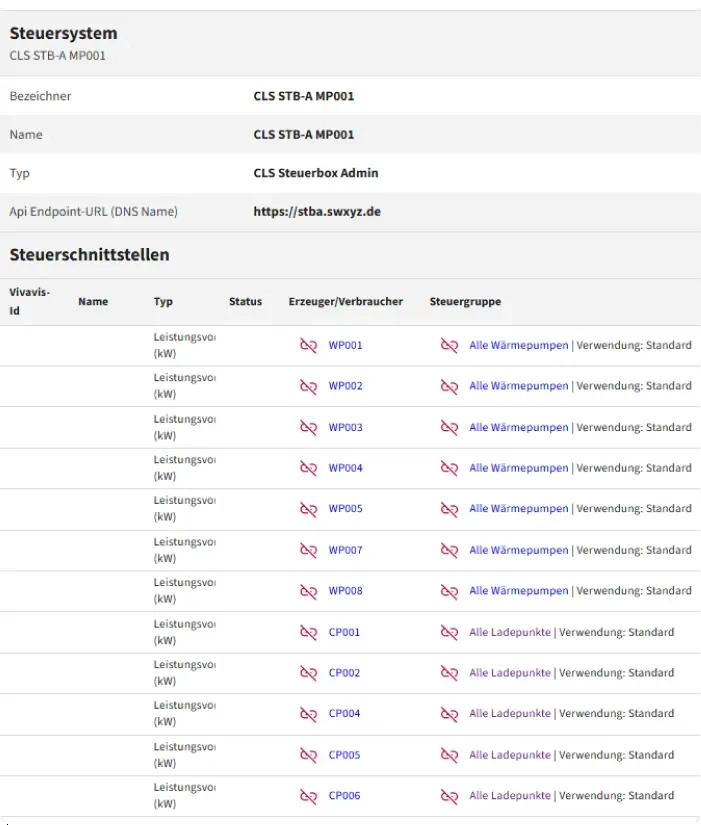Open the CP001 charge point link
This screenshot has height=825, width=701.
pyautogui.click(x=344, y=632)
